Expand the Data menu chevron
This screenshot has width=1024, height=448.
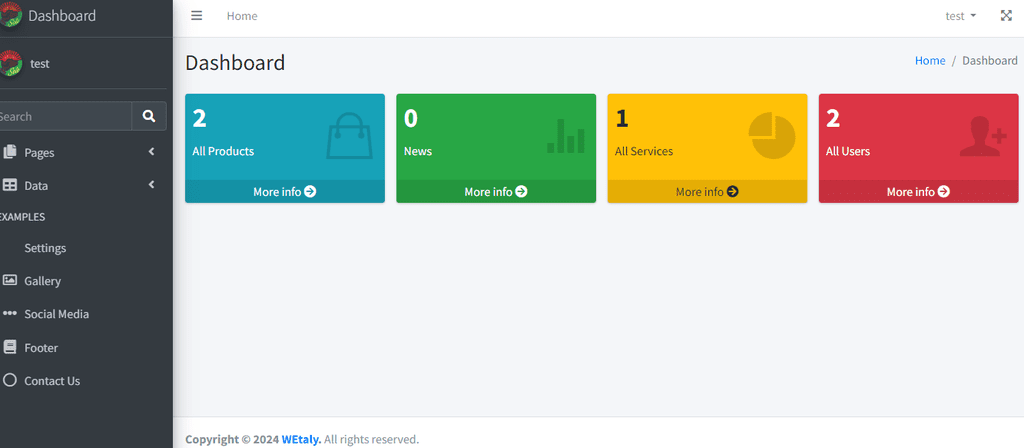point(152,185)
